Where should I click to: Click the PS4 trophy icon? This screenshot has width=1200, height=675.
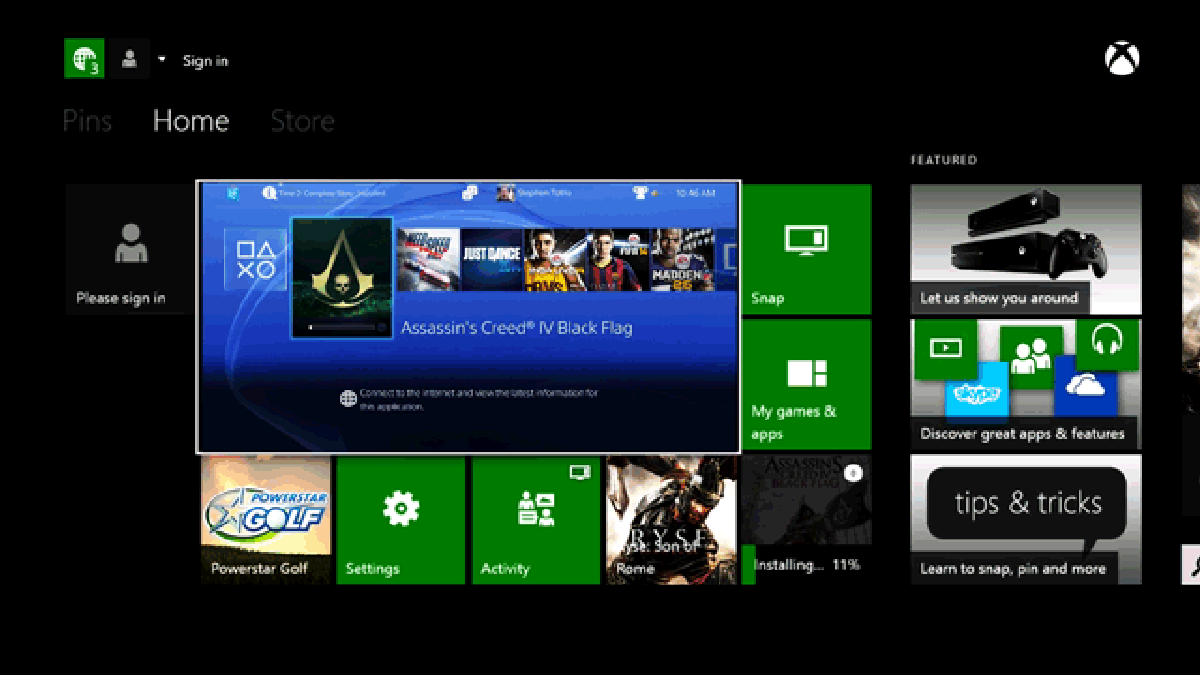click(640, 193)
